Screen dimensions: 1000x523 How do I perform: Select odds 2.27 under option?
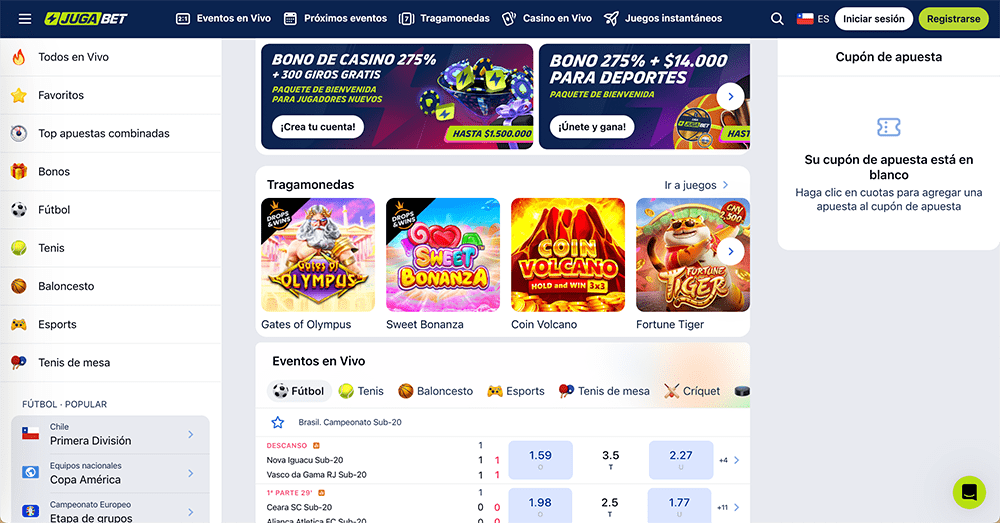[680, 460]
